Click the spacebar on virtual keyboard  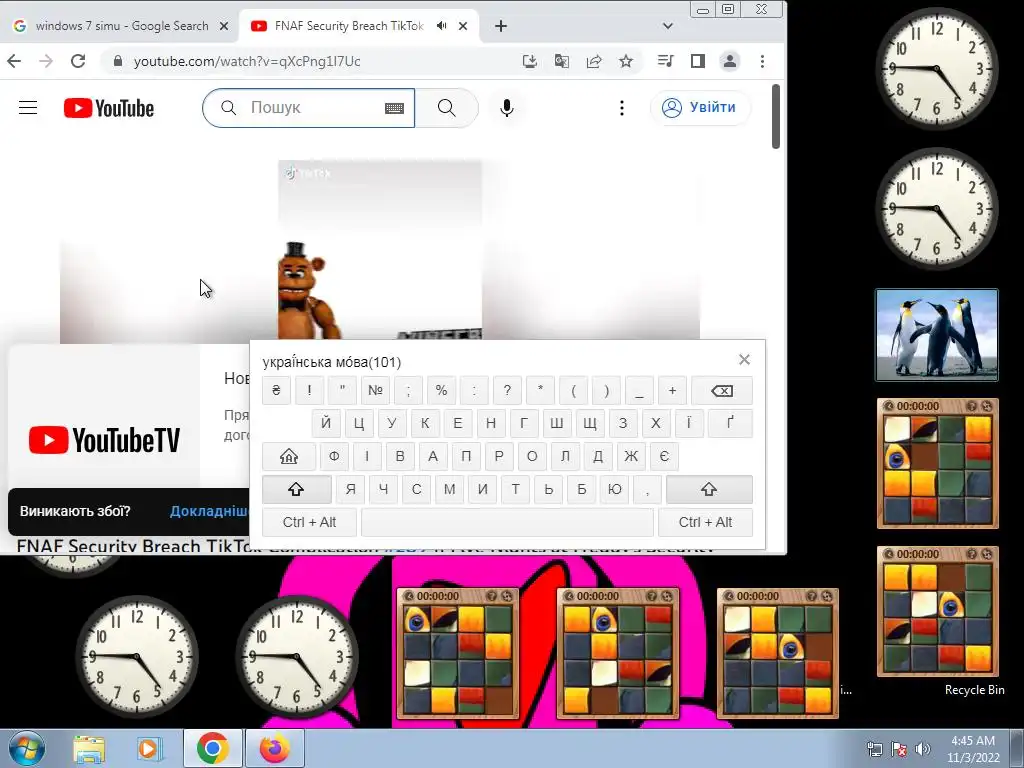pyautogui.click(x=507, y=522)
